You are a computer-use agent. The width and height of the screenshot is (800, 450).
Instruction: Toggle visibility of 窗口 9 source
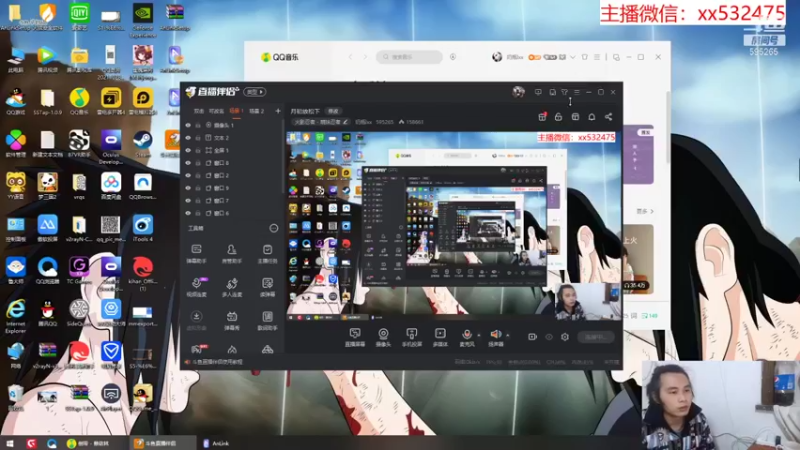click(188, 188)
